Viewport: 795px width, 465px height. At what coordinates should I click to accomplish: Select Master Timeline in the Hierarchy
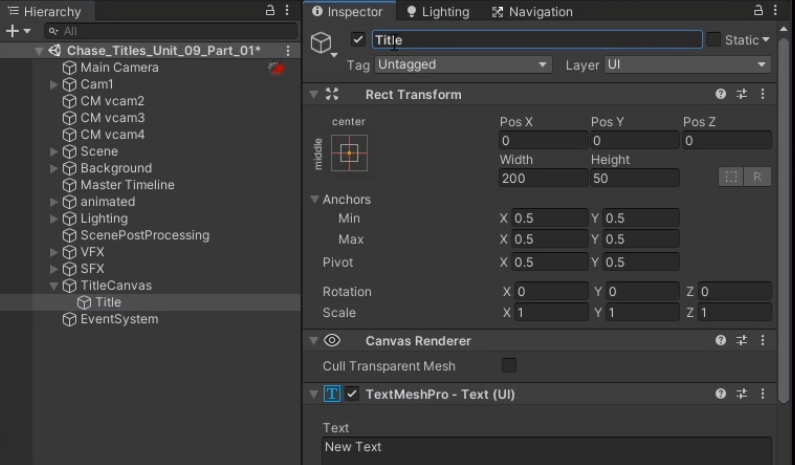(x=127, y=185)
